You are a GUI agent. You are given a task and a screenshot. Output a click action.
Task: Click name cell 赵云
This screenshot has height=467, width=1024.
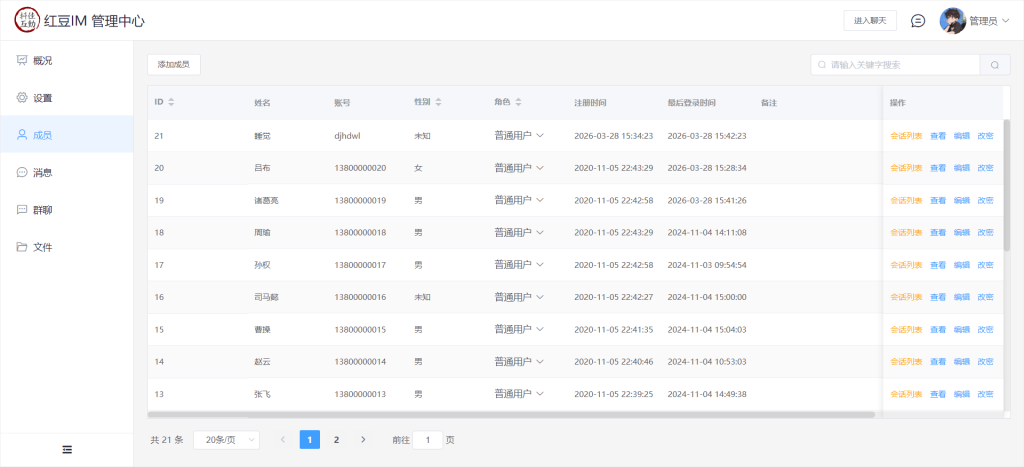coord(263,362)
